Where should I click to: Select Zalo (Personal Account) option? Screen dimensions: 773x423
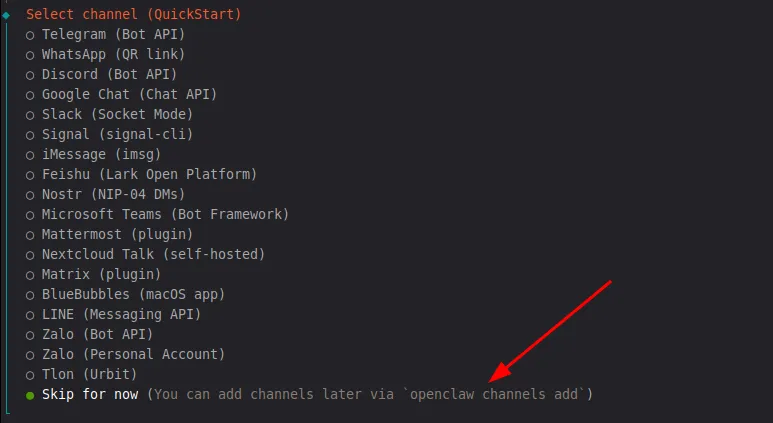133,354
